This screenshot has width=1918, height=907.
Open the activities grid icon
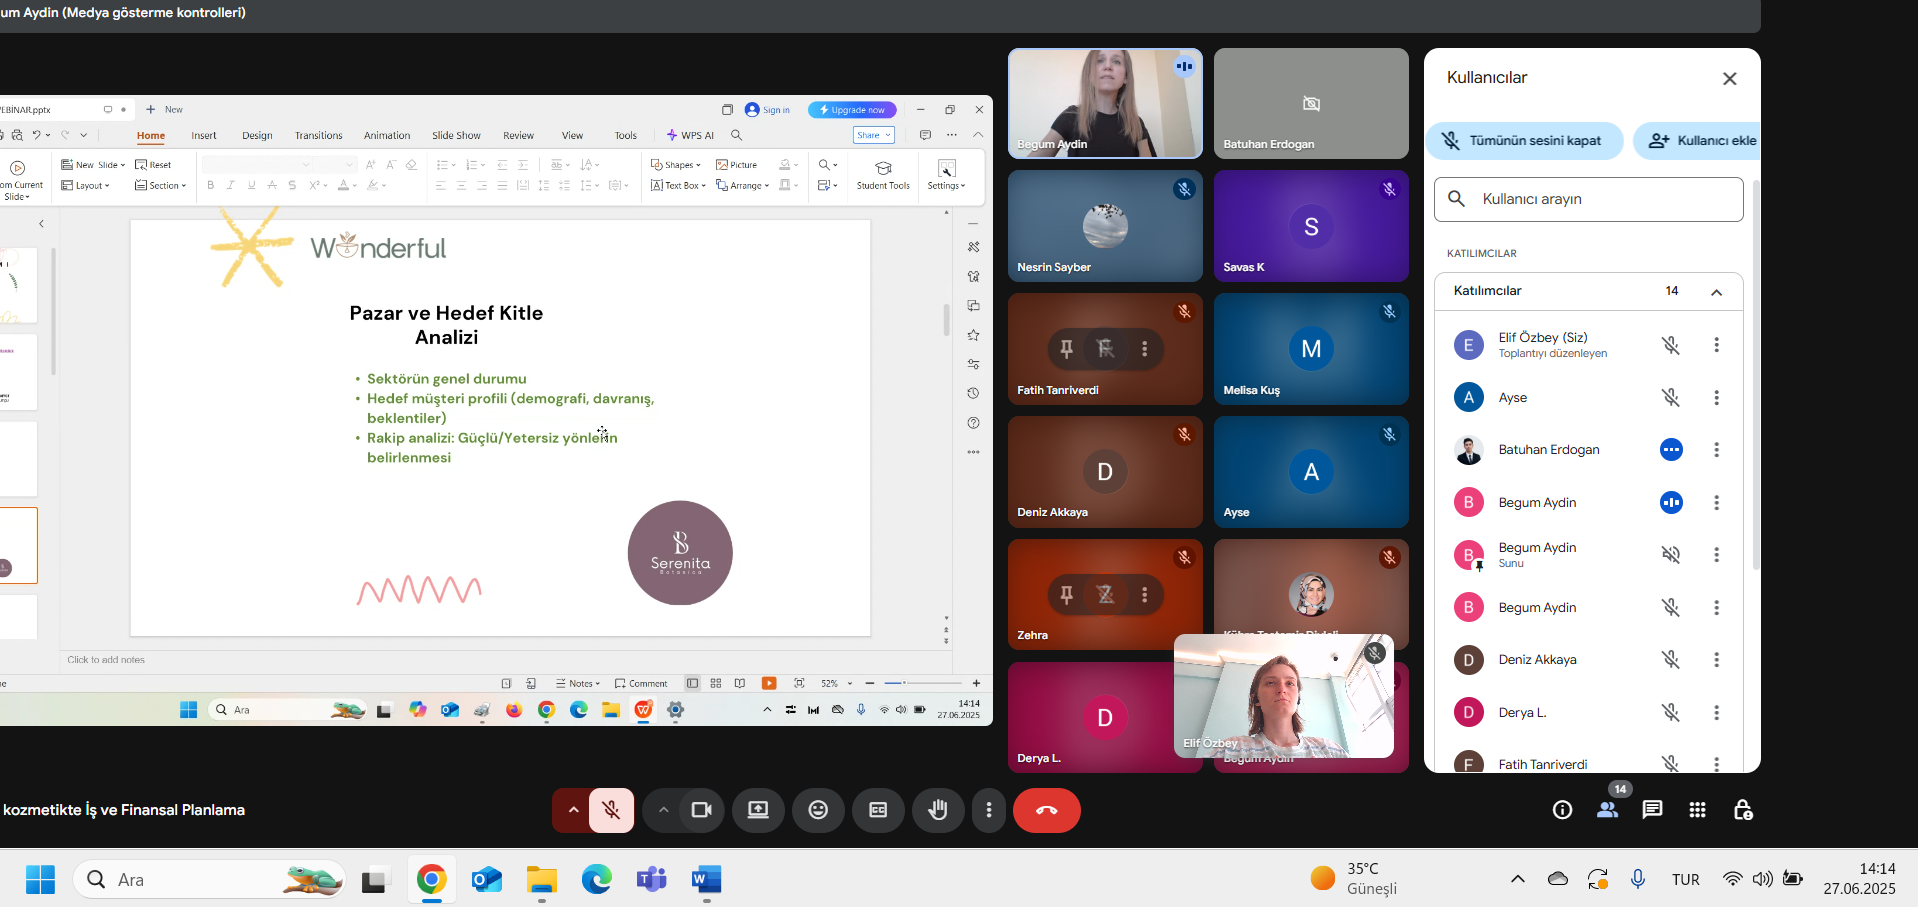[1697, 810]
